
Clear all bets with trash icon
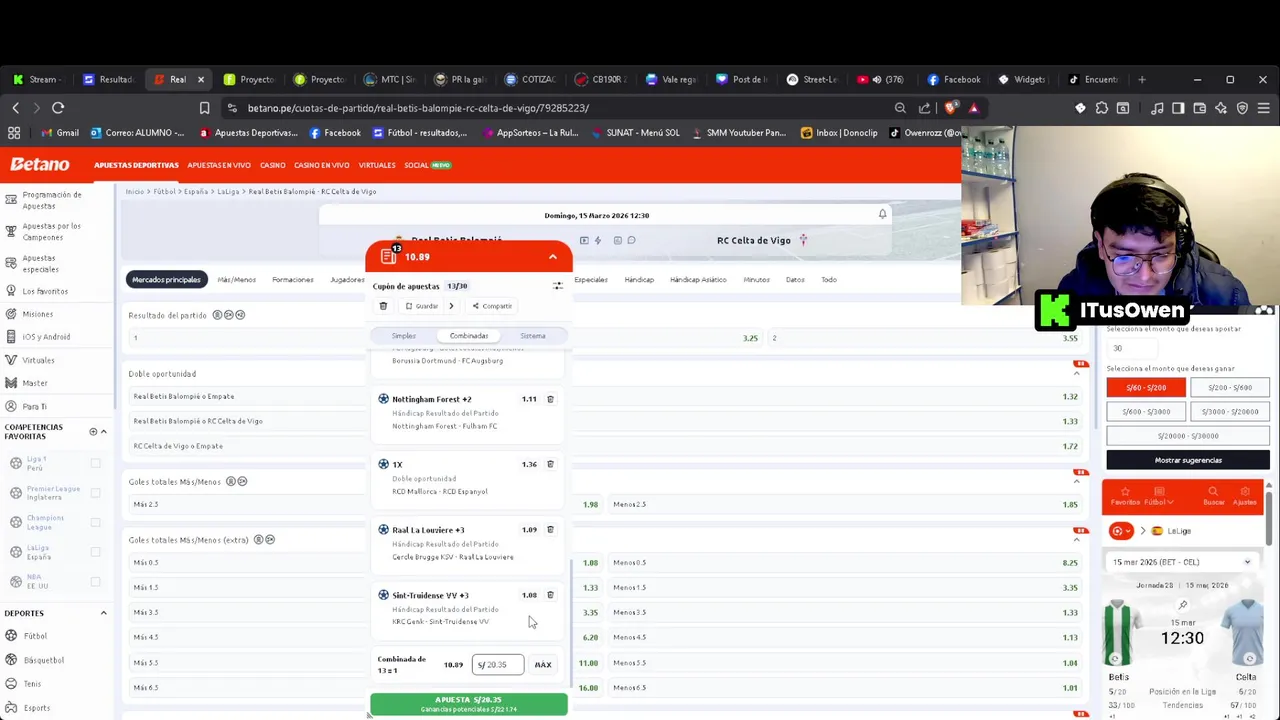point(383,306)
